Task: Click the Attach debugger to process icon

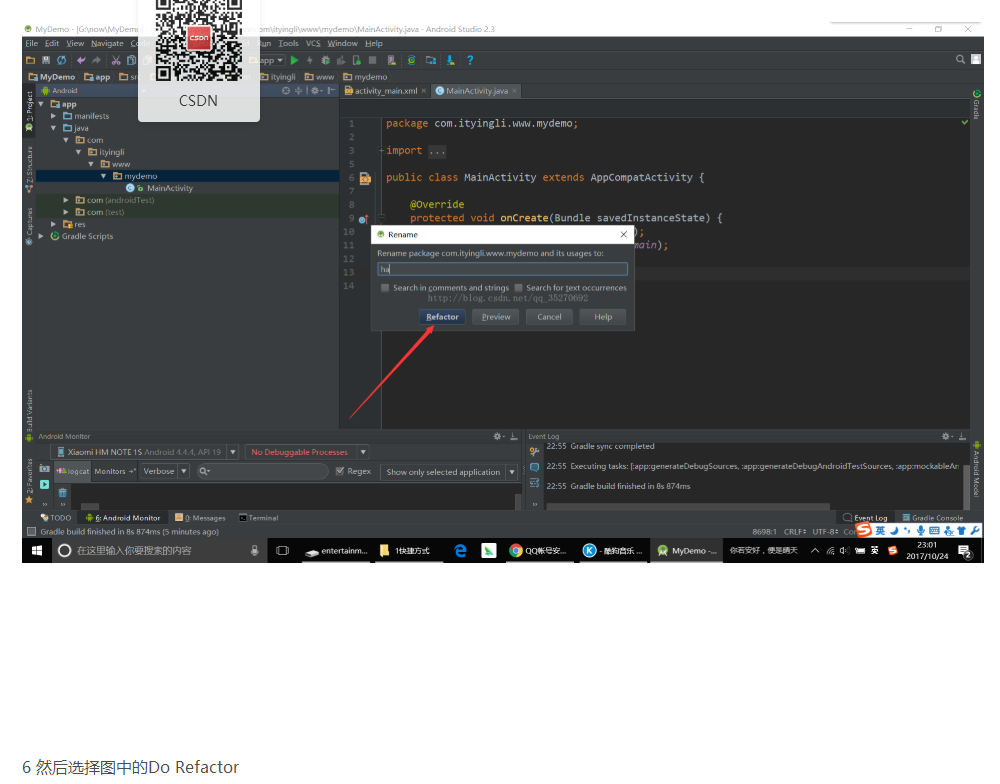Action: pos(357,60)
